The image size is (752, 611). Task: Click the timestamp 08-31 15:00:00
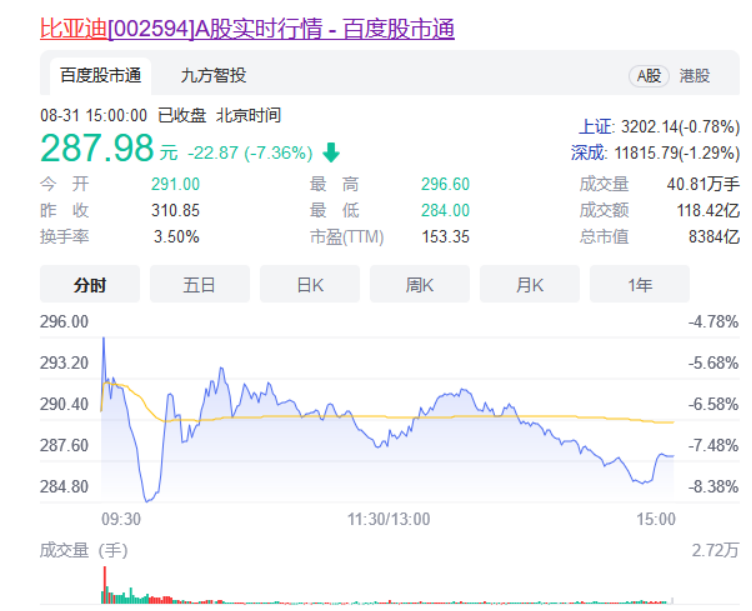pyautogui.click(x=94, y=116)
